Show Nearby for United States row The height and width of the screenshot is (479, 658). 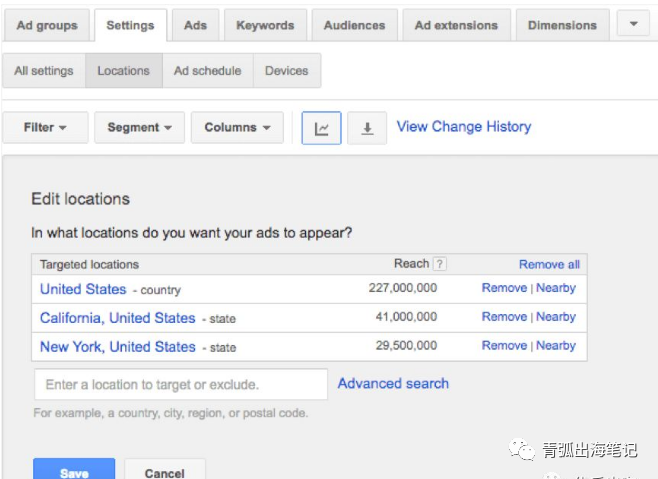(x=556, y=288)
